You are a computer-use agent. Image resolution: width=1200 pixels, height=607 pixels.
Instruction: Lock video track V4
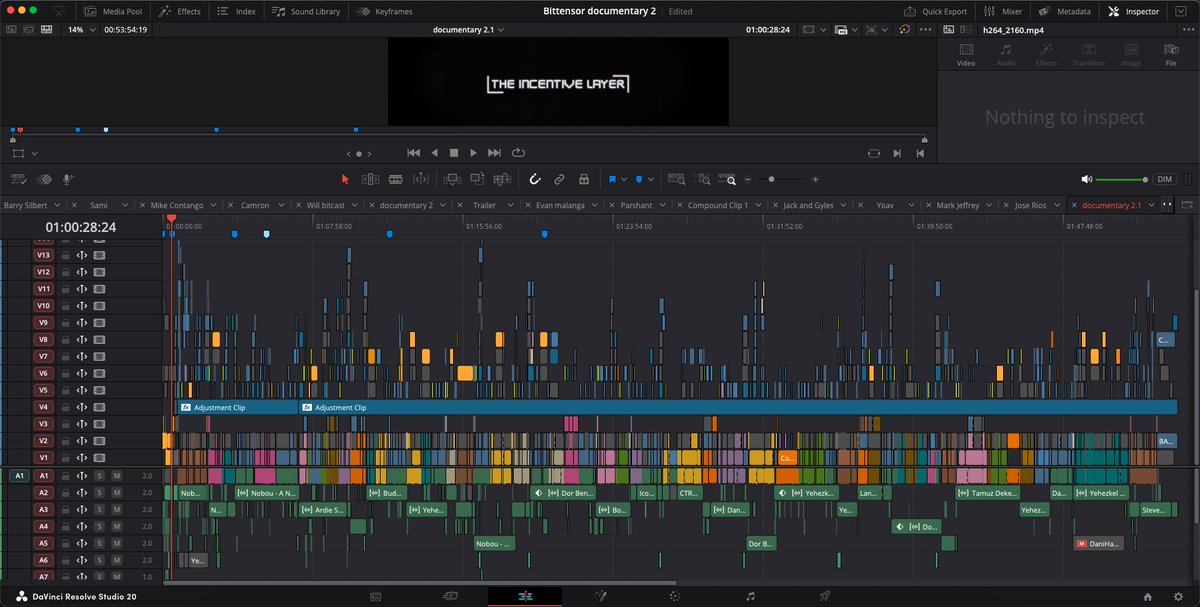(64, 408)
